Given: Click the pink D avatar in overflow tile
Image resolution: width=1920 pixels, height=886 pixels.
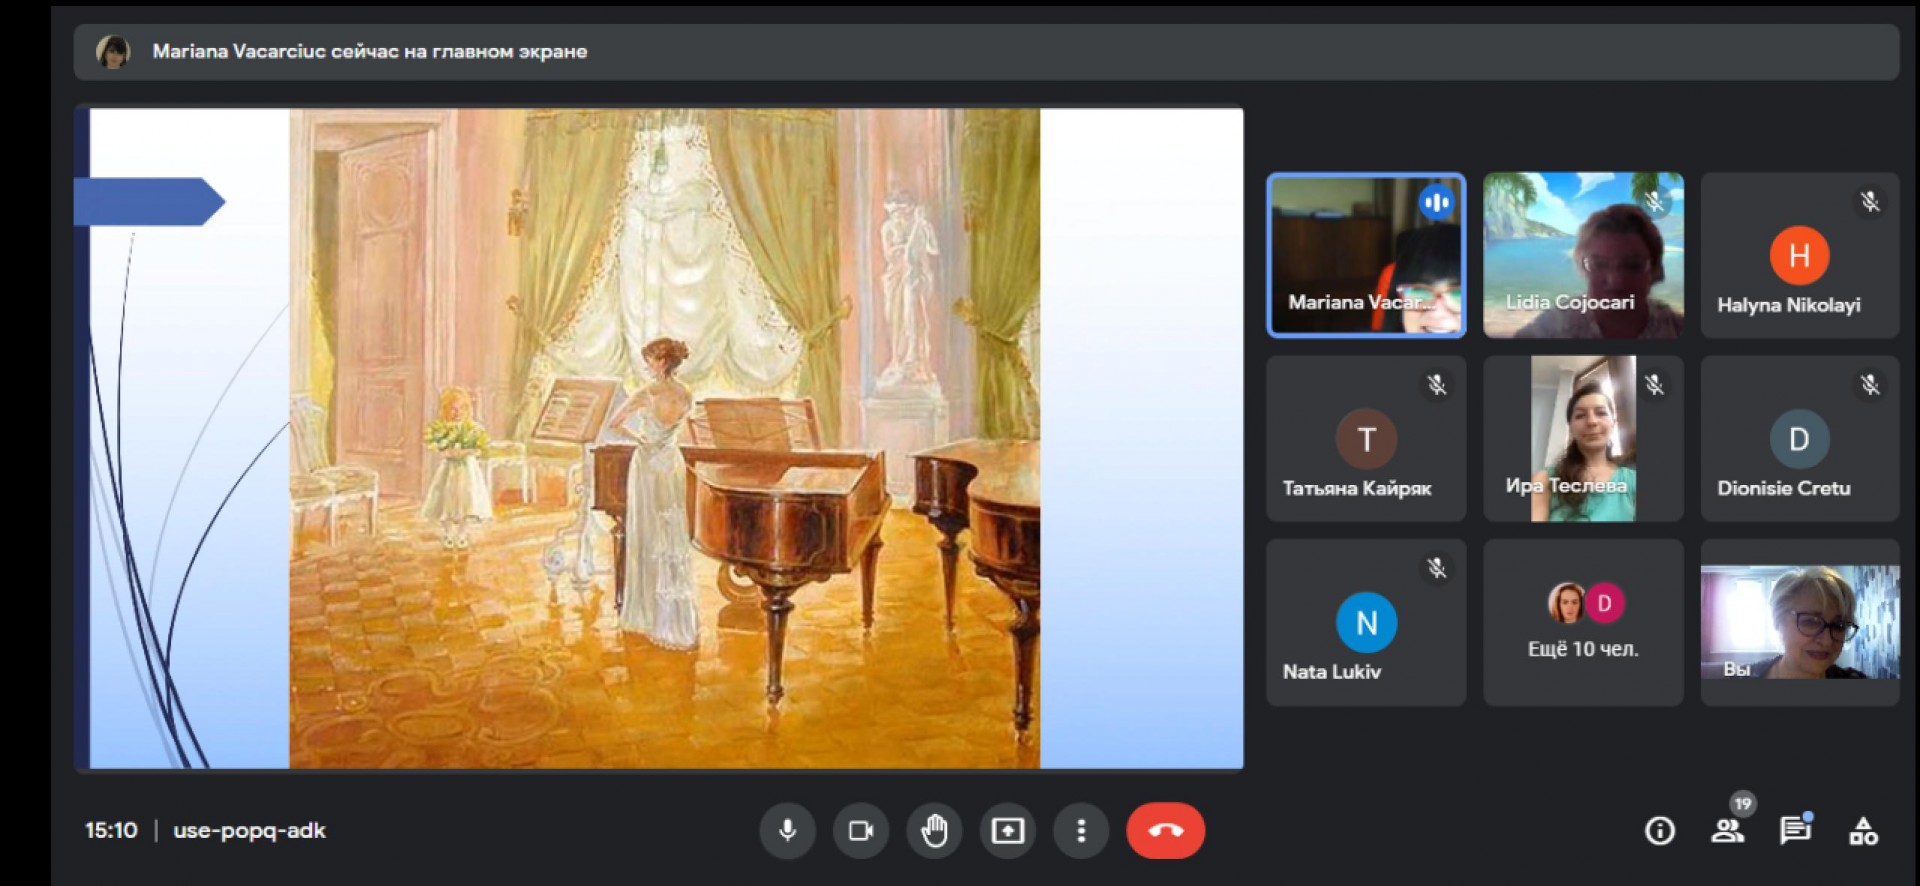Looking at the screenshot, I should pyautogui.click(x=1604, y=603).
